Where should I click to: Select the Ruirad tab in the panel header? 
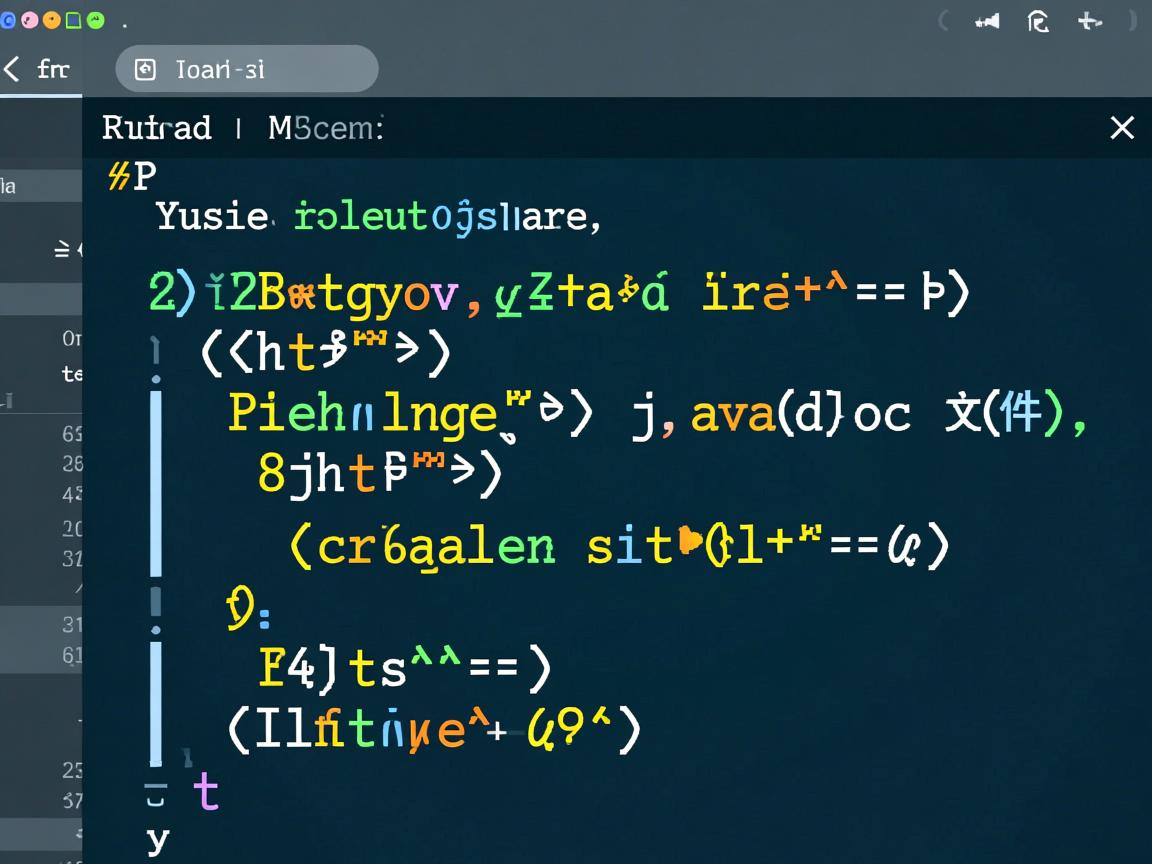(x=157, y=128)
